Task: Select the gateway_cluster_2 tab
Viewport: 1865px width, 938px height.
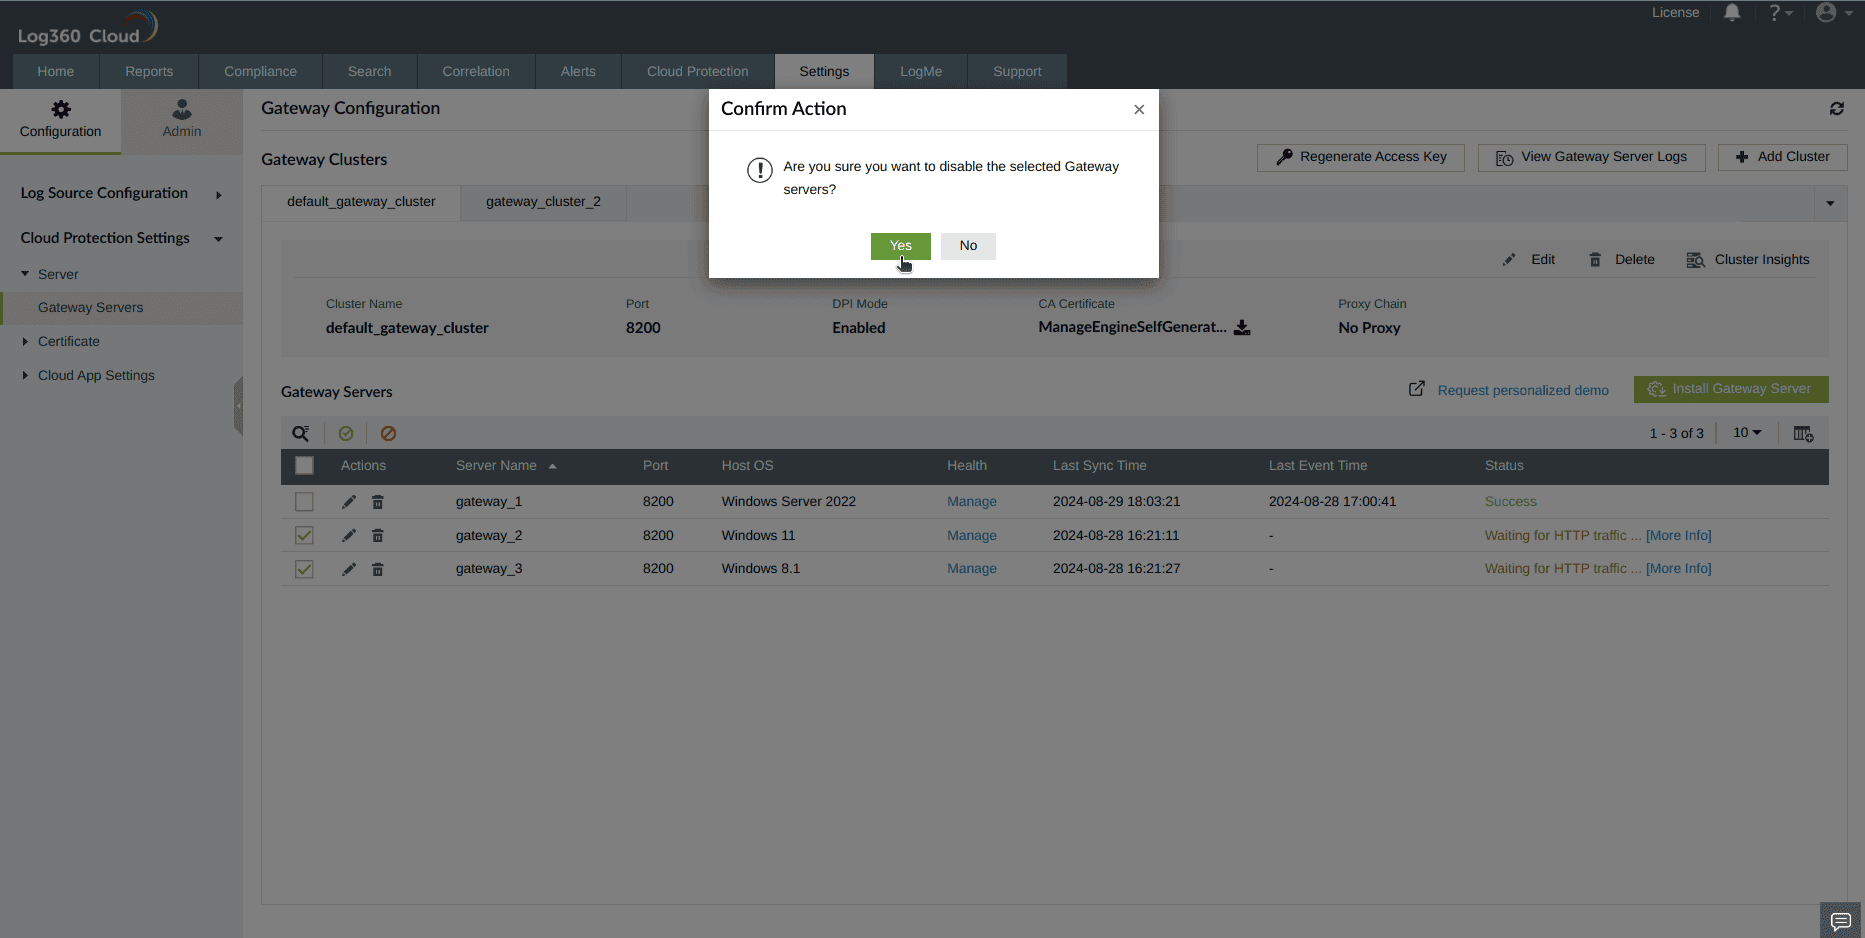Action: point(543,202)
